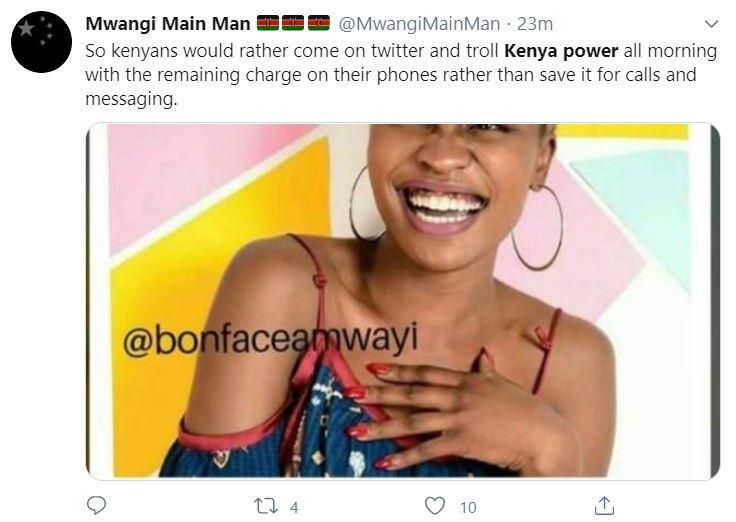Open the share tweet icon
736x522 pixels.
click(604, 506)
